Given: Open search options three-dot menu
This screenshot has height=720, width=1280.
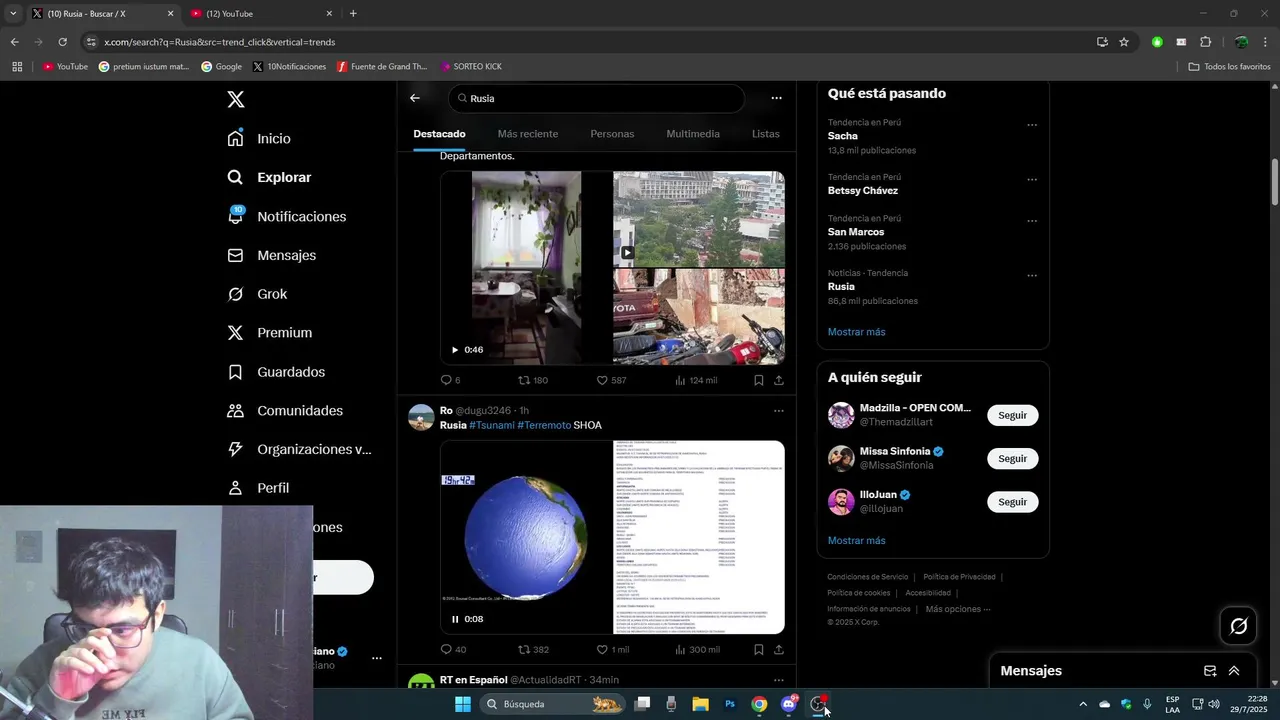Looking at the screenshot, I should 776,98.
